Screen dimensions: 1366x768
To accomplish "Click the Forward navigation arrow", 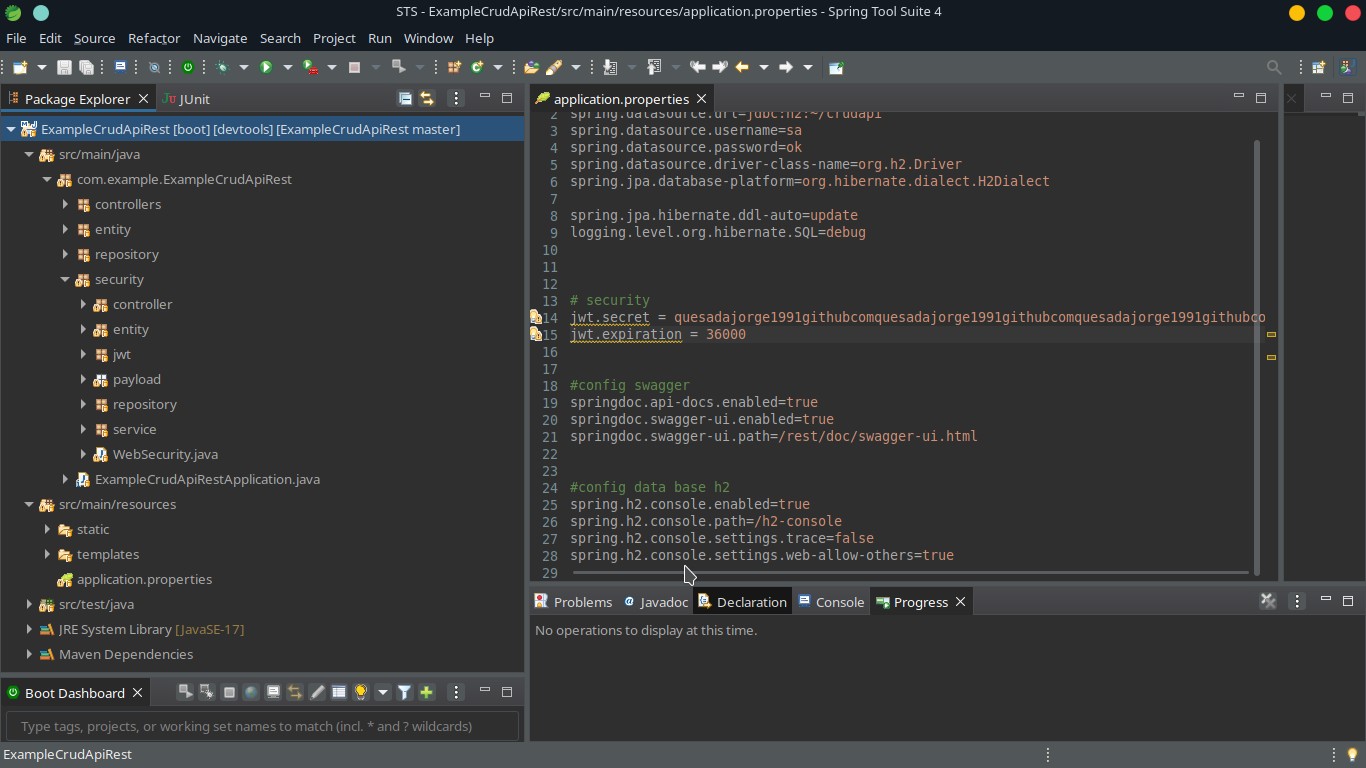I will coord(786,67).
